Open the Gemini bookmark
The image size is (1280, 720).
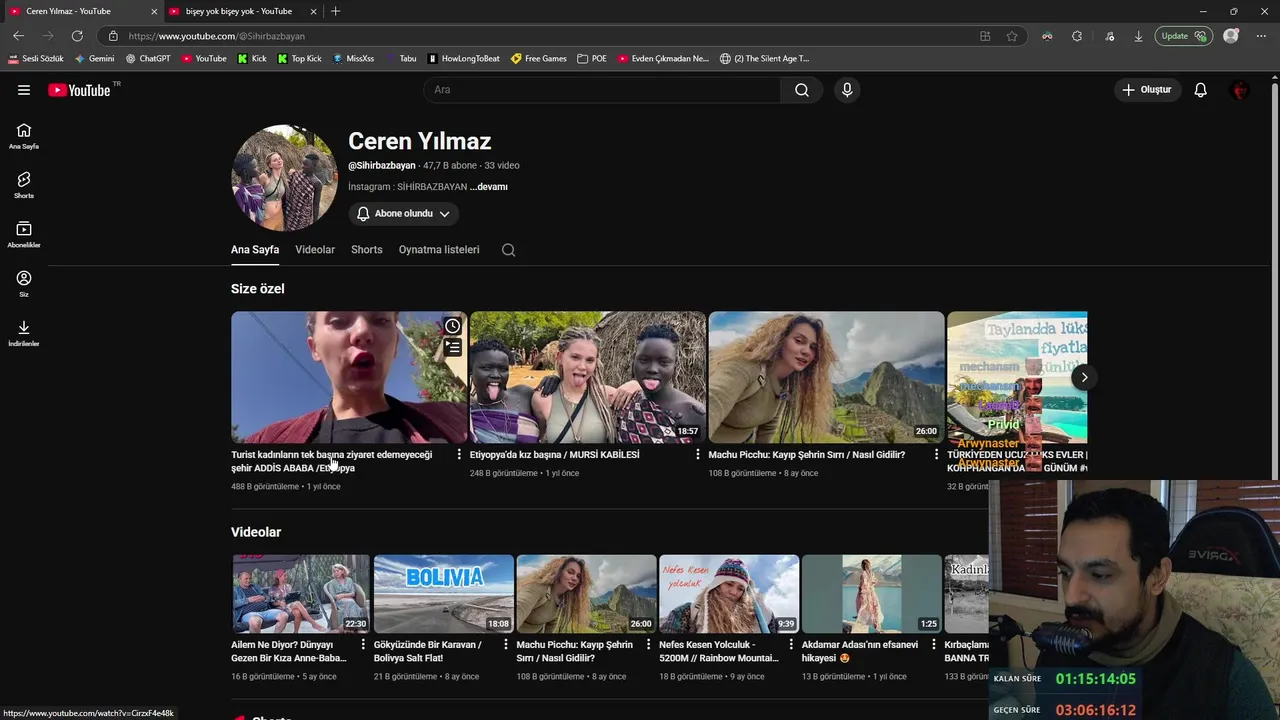[x=95, y=59]
